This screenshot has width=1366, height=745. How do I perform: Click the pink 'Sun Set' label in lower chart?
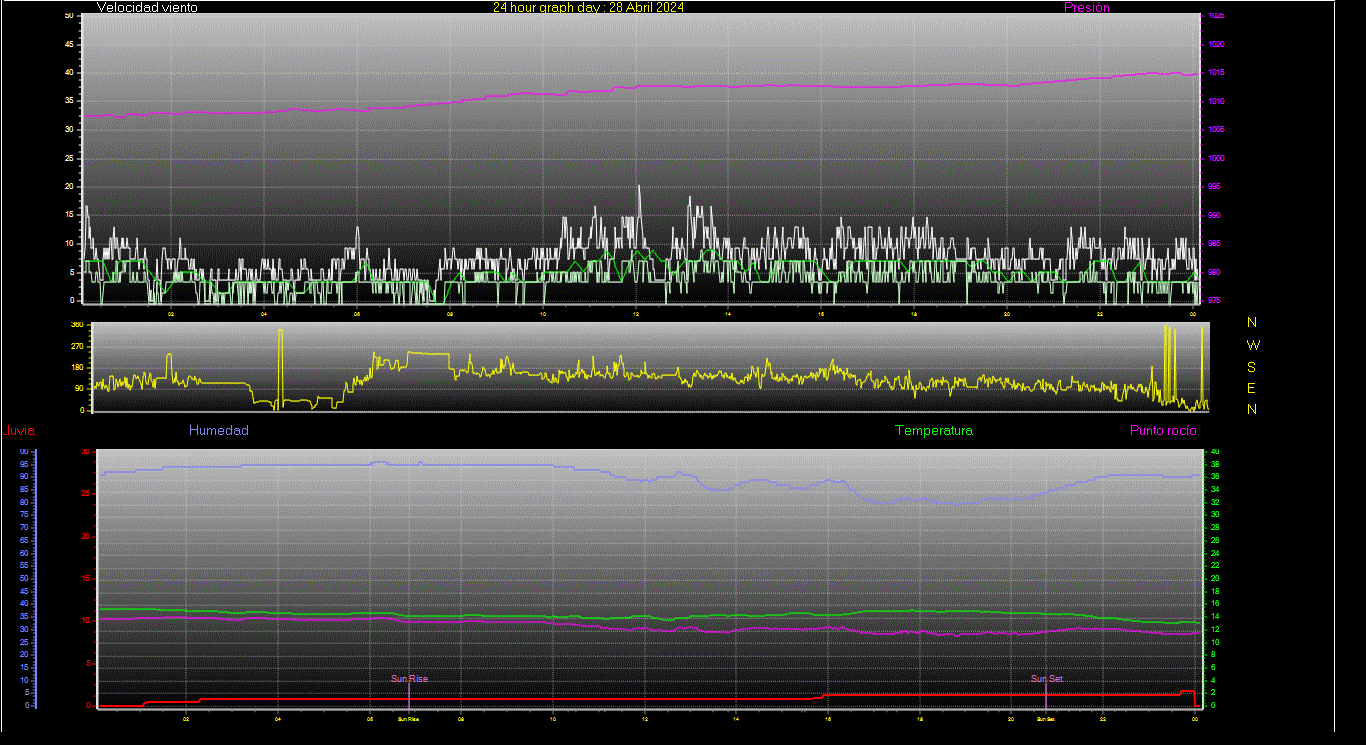1047,679
